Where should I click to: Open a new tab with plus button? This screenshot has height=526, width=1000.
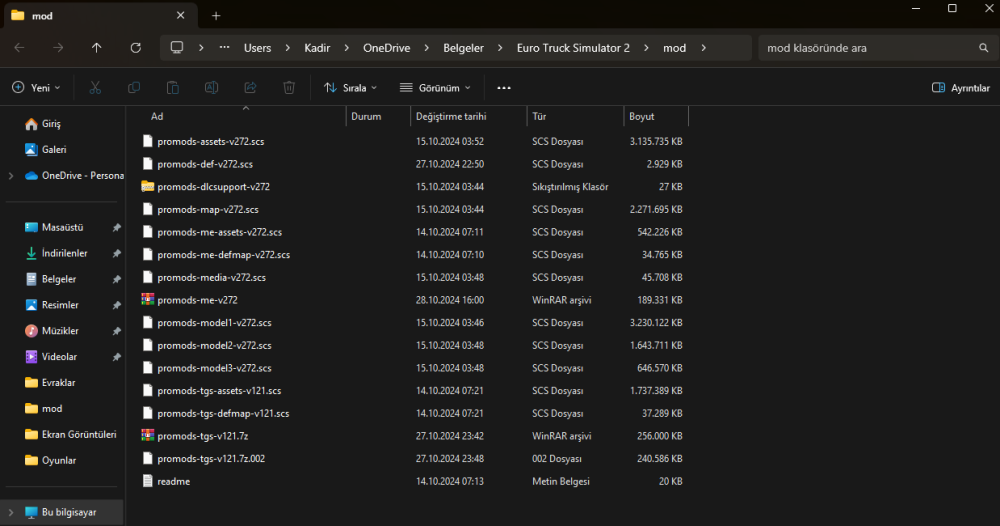coord(216,16)
